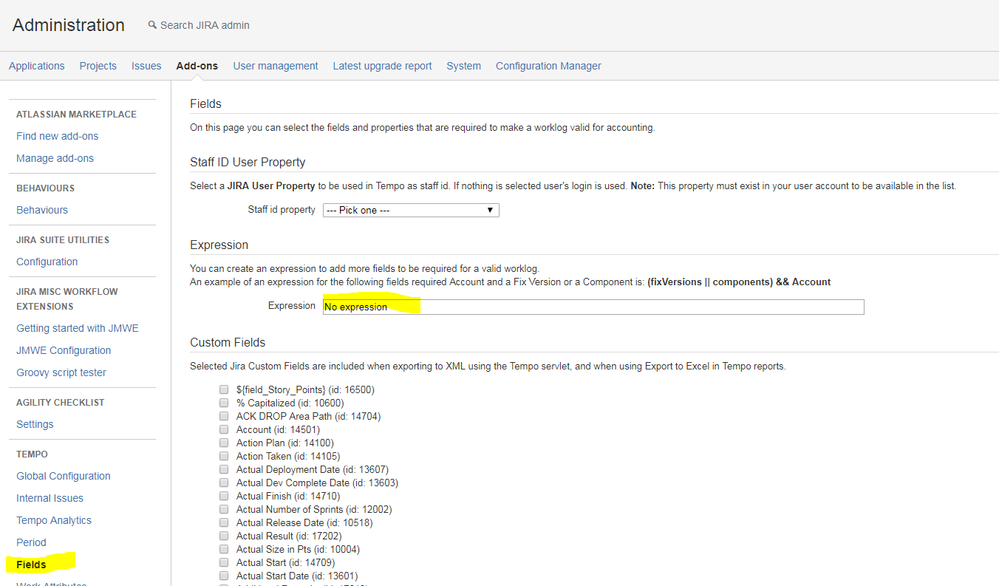Open Tempo Analytics link
Image resolution: width=999 pixels, height=586 pixels.
coord(54,520)
